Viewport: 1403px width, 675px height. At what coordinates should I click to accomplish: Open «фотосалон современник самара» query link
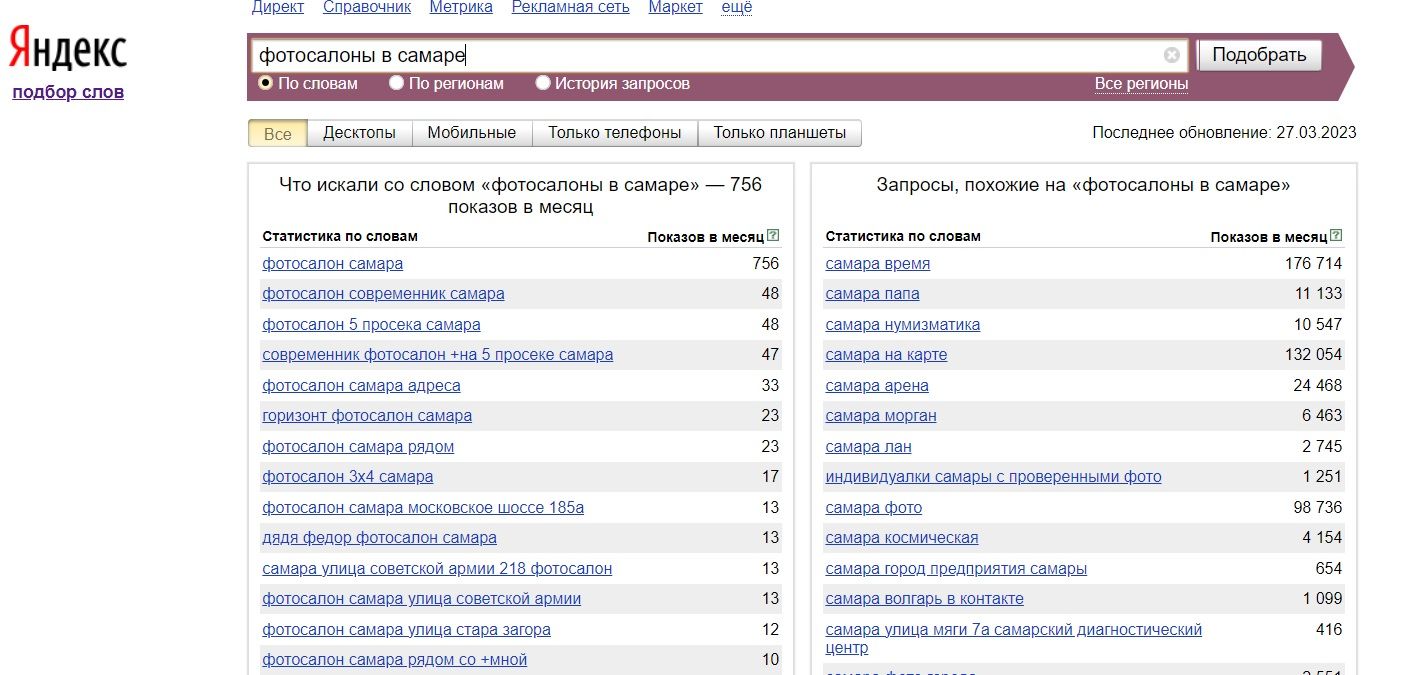pos(383,294)
